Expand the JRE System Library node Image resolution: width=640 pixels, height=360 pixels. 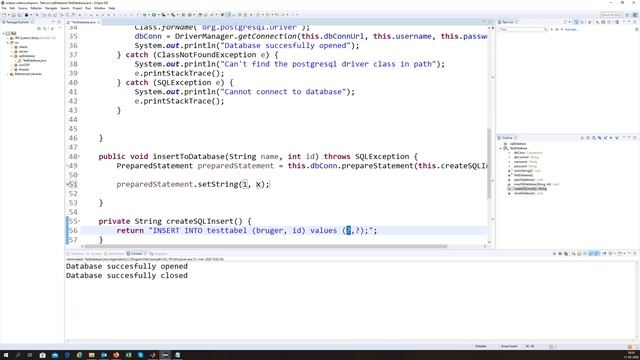(8, 38)
